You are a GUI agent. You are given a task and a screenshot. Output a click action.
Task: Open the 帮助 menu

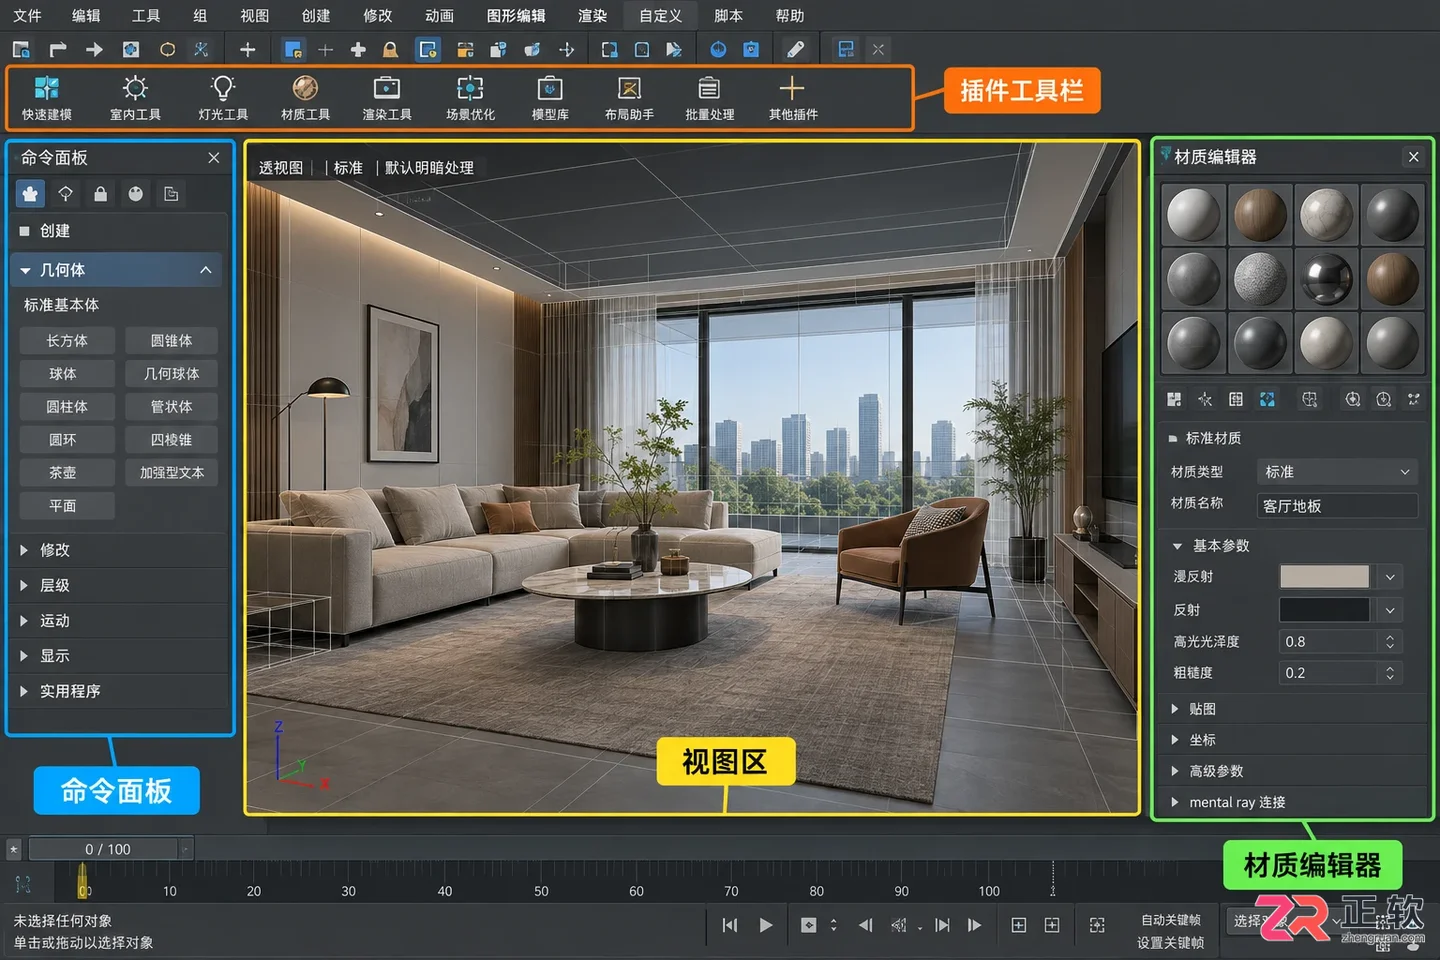[x=790, y=16]
